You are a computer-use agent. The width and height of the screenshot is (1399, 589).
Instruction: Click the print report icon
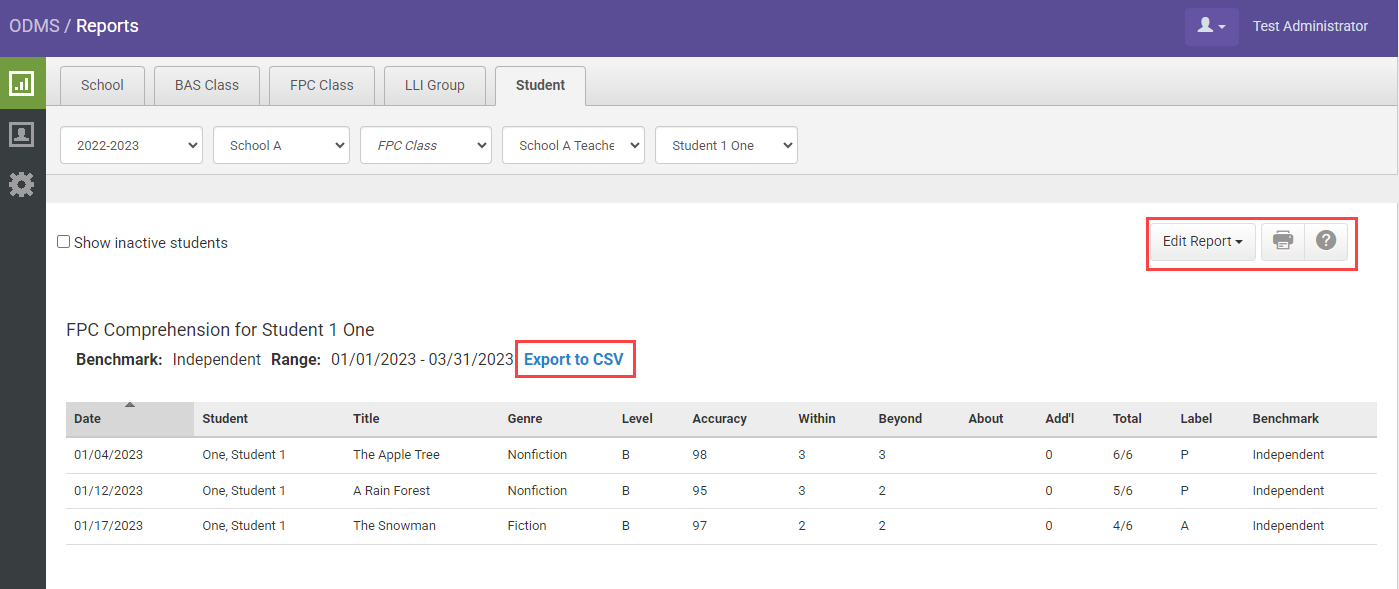[1283, 241]
